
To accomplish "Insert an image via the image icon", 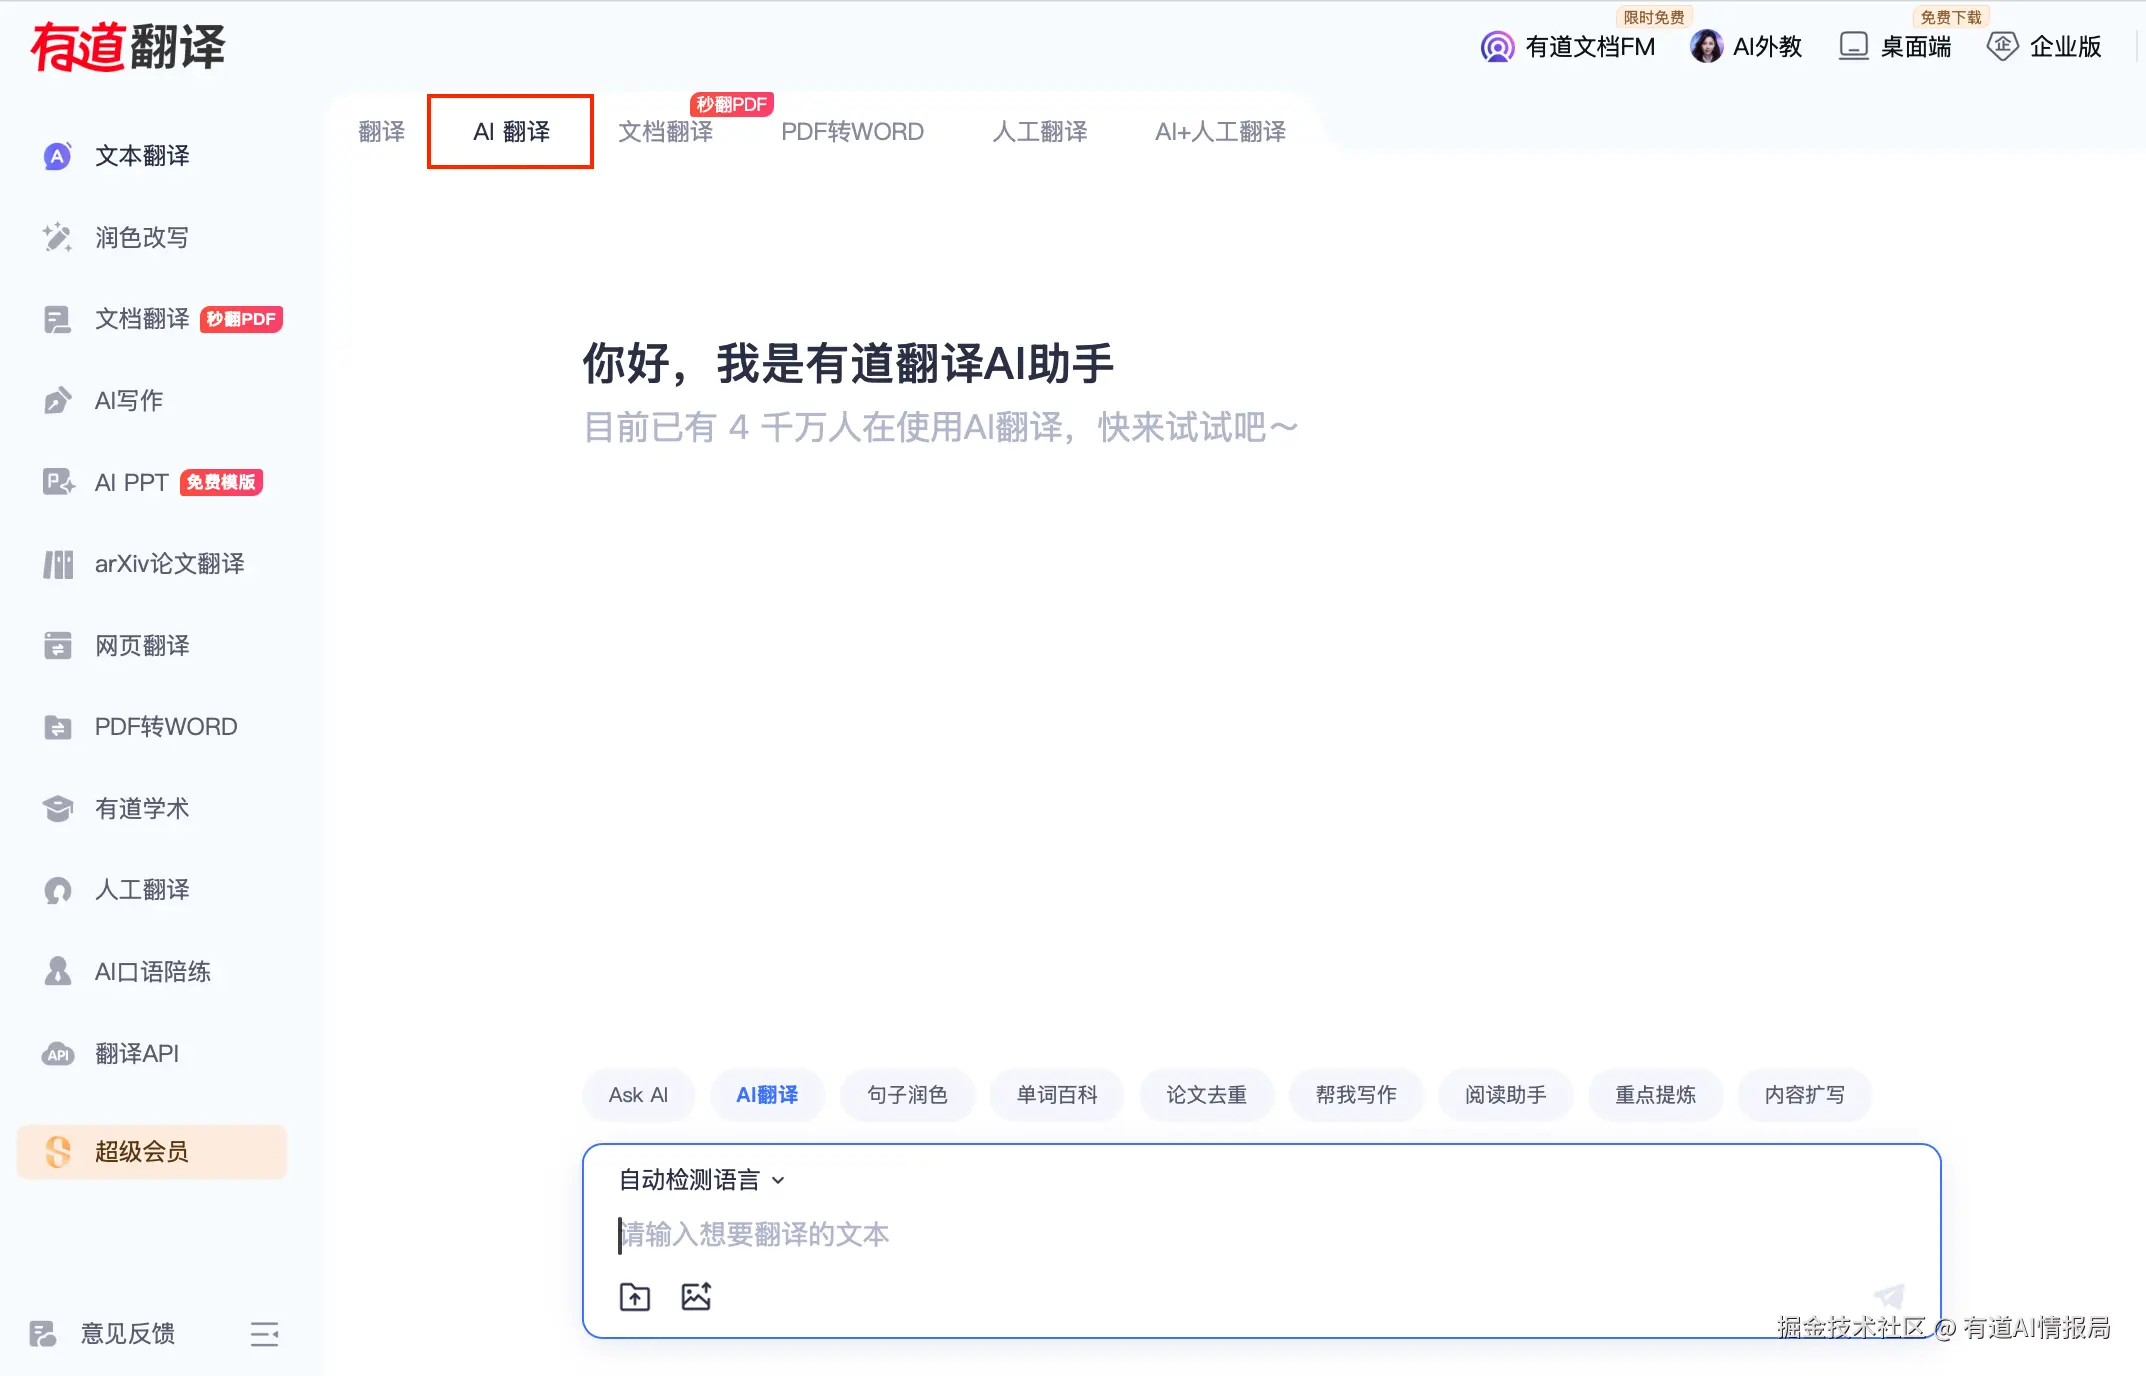I will point(696,1295).
